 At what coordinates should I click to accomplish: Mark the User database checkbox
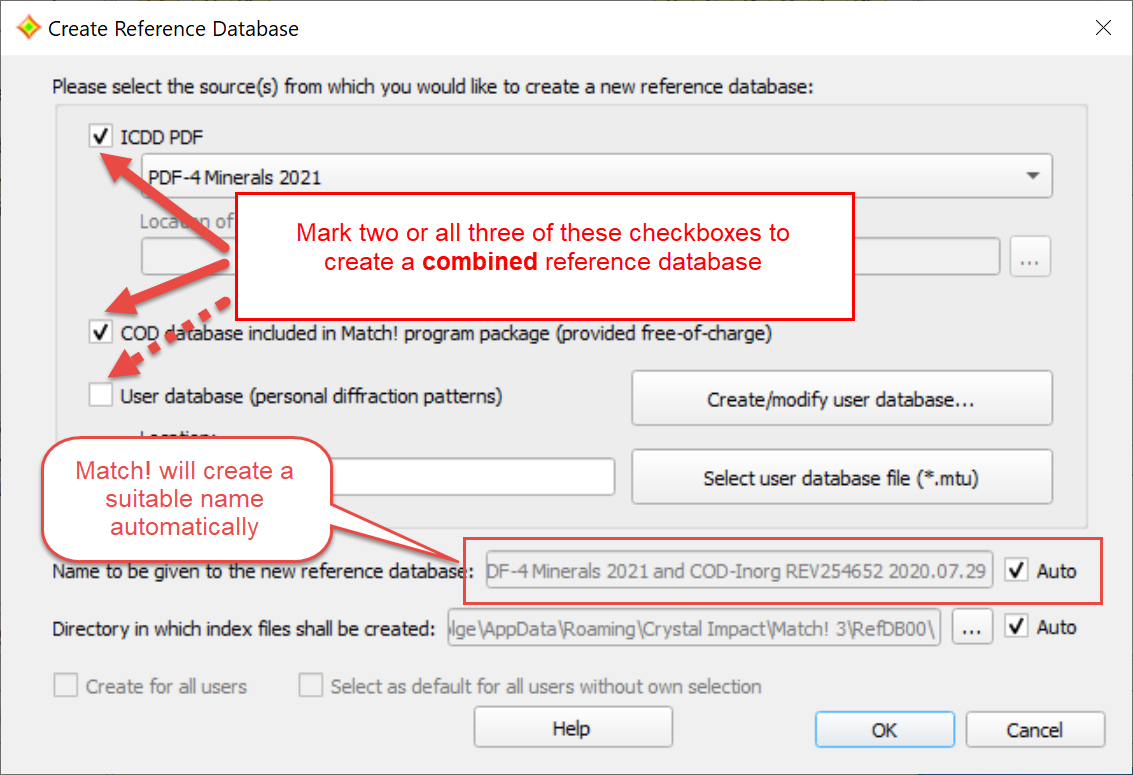[99, 394]
